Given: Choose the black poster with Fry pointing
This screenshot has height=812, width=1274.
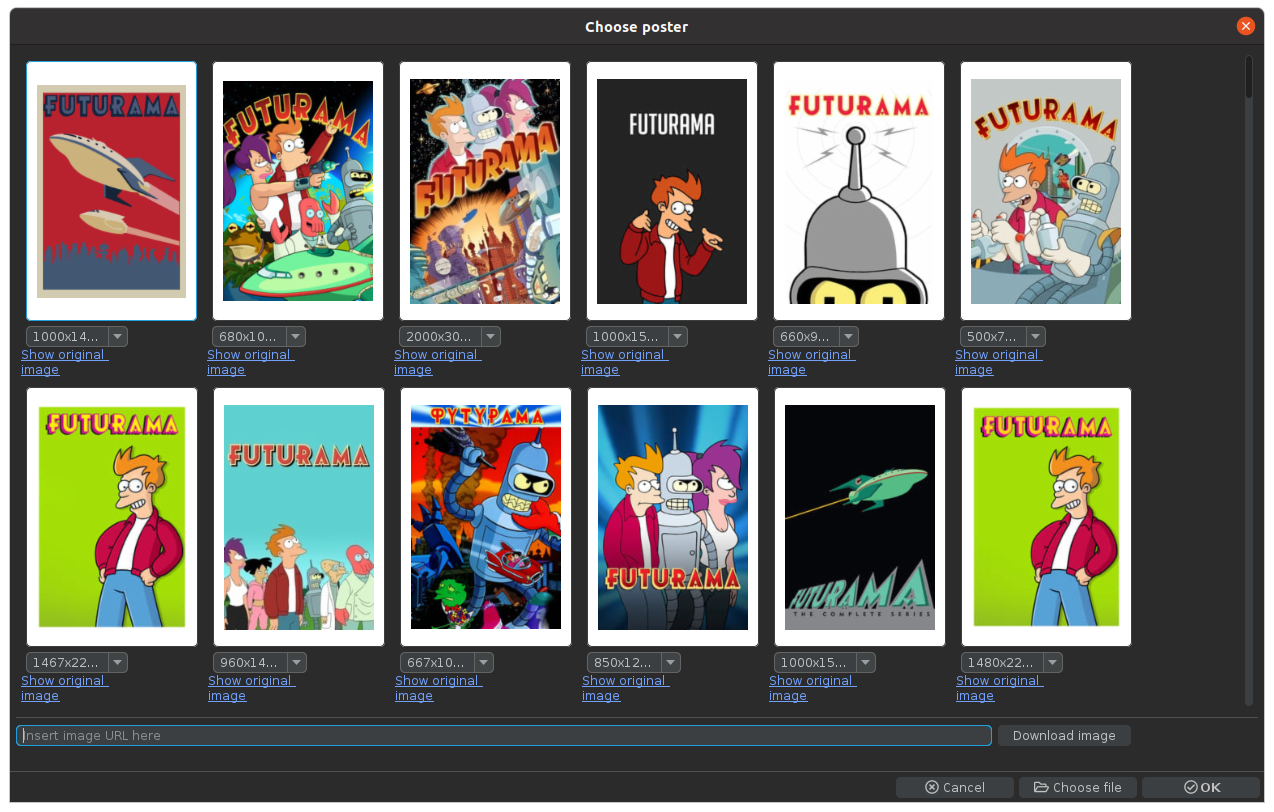Looking at the screenshot, I should click(671, 191).
